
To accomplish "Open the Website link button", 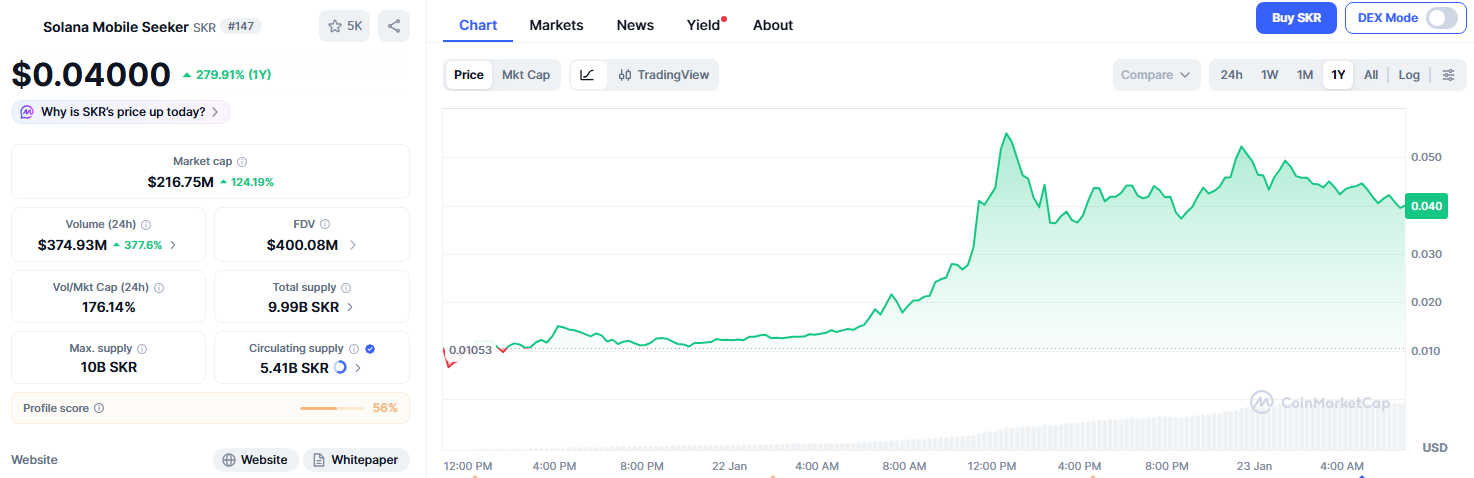I will (x=256, y=460).
